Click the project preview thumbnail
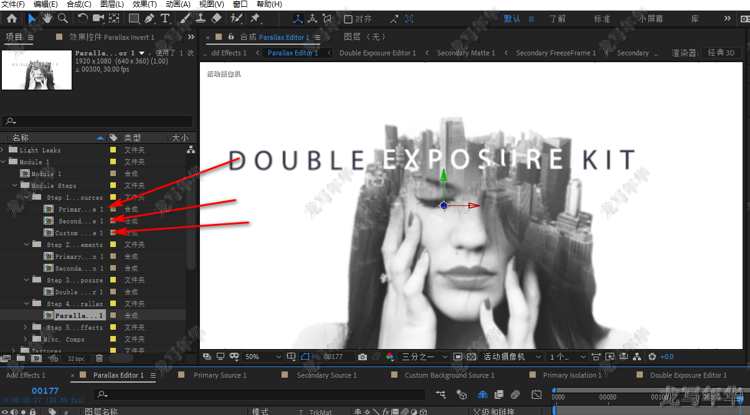Image resolution: width=750 pixels, height=415 pixels. tap(37, 70)
